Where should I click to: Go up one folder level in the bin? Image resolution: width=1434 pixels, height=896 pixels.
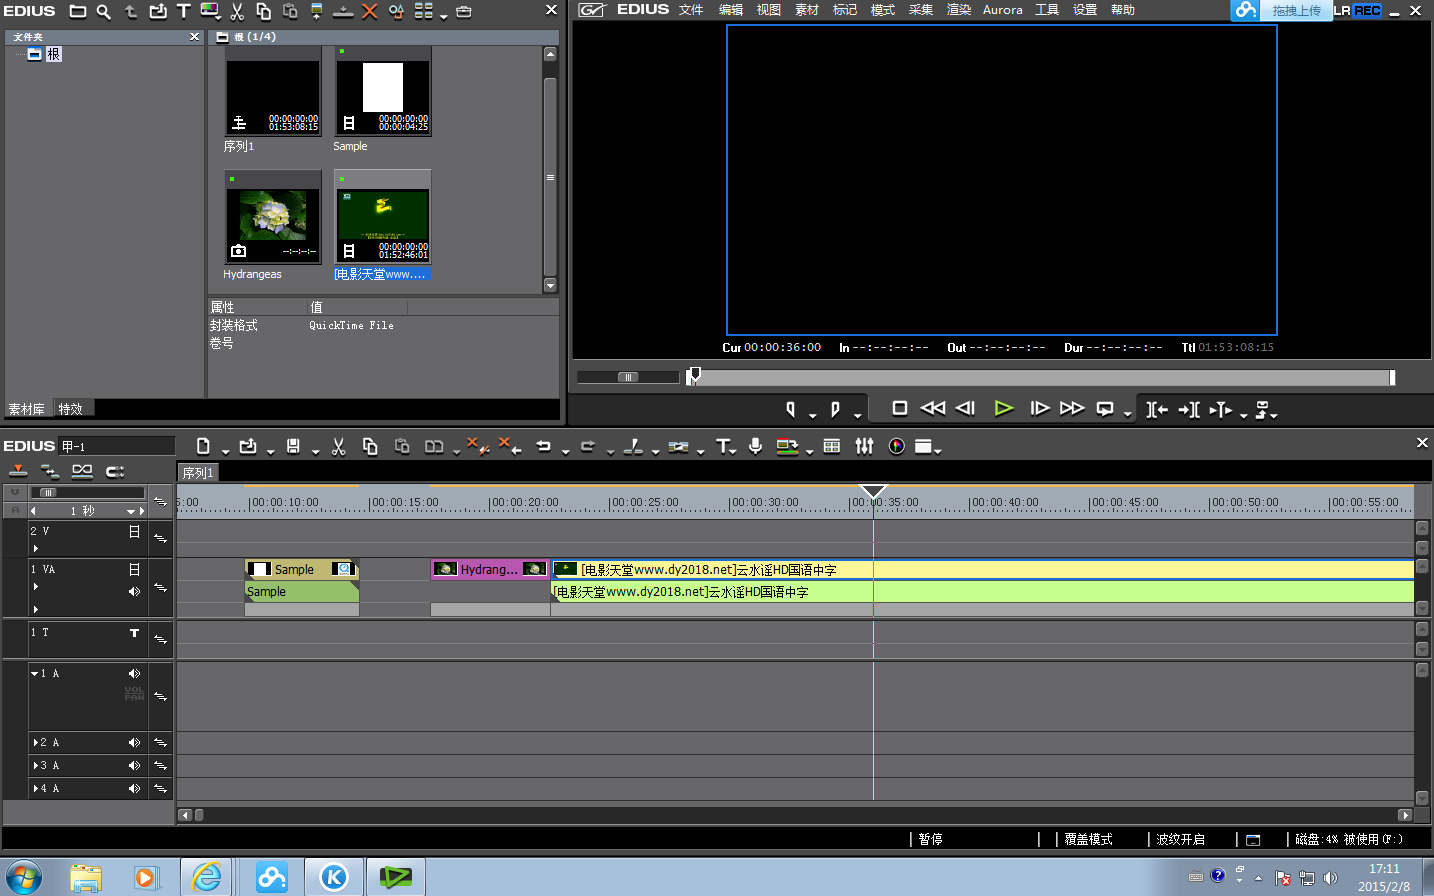coord(131,12)
